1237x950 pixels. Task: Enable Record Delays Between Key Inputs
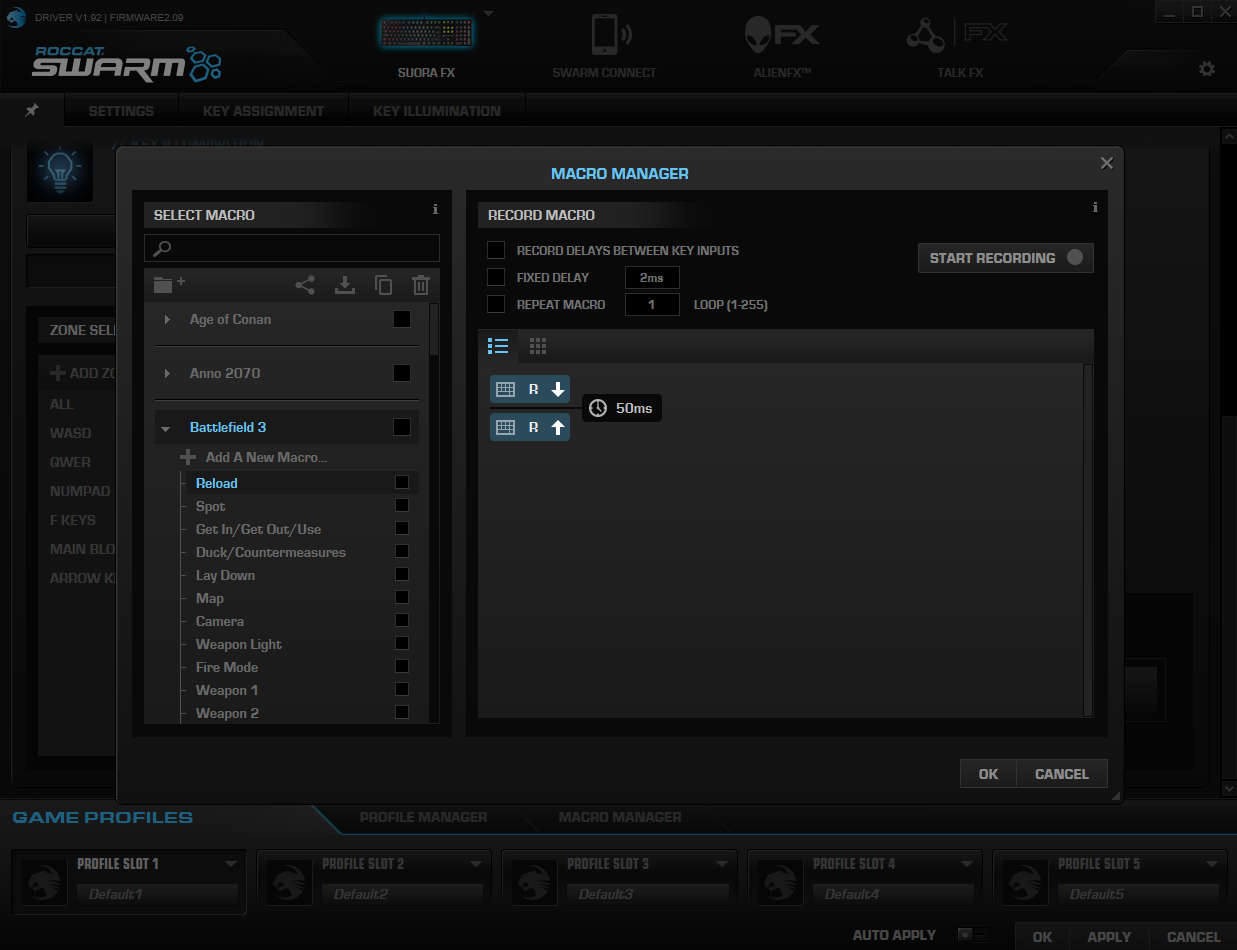tap(495, 250)
